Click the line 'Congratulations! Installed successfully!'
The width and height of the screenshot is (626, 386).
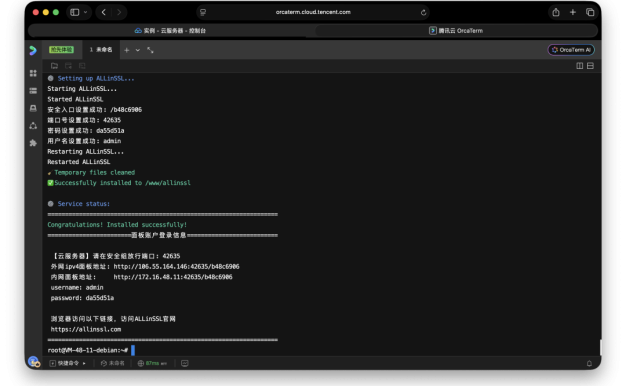(x=117, y=225)
